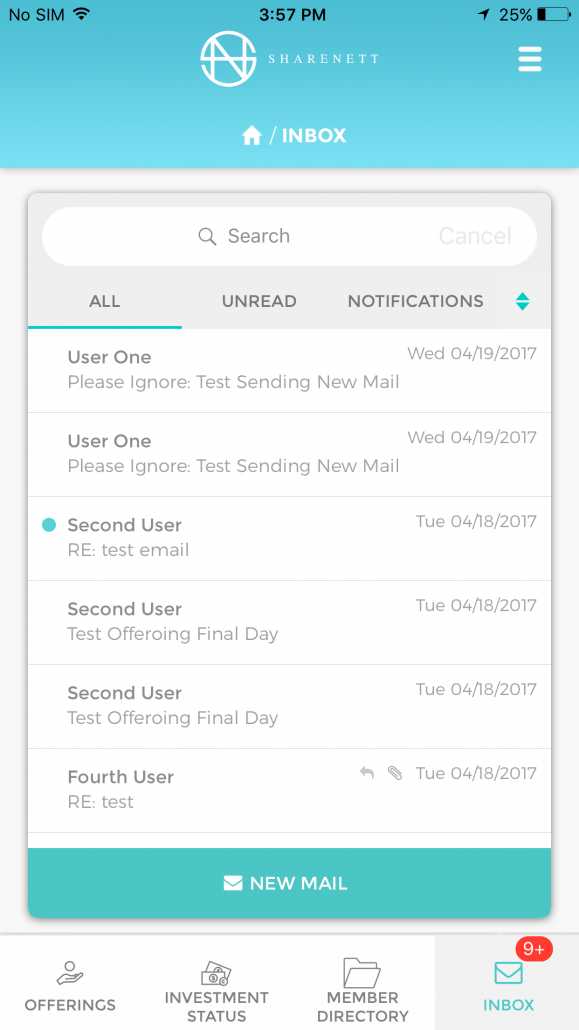Tap the Sharenett logo
Screen dimensions: 579x1030
click(289, 58)
